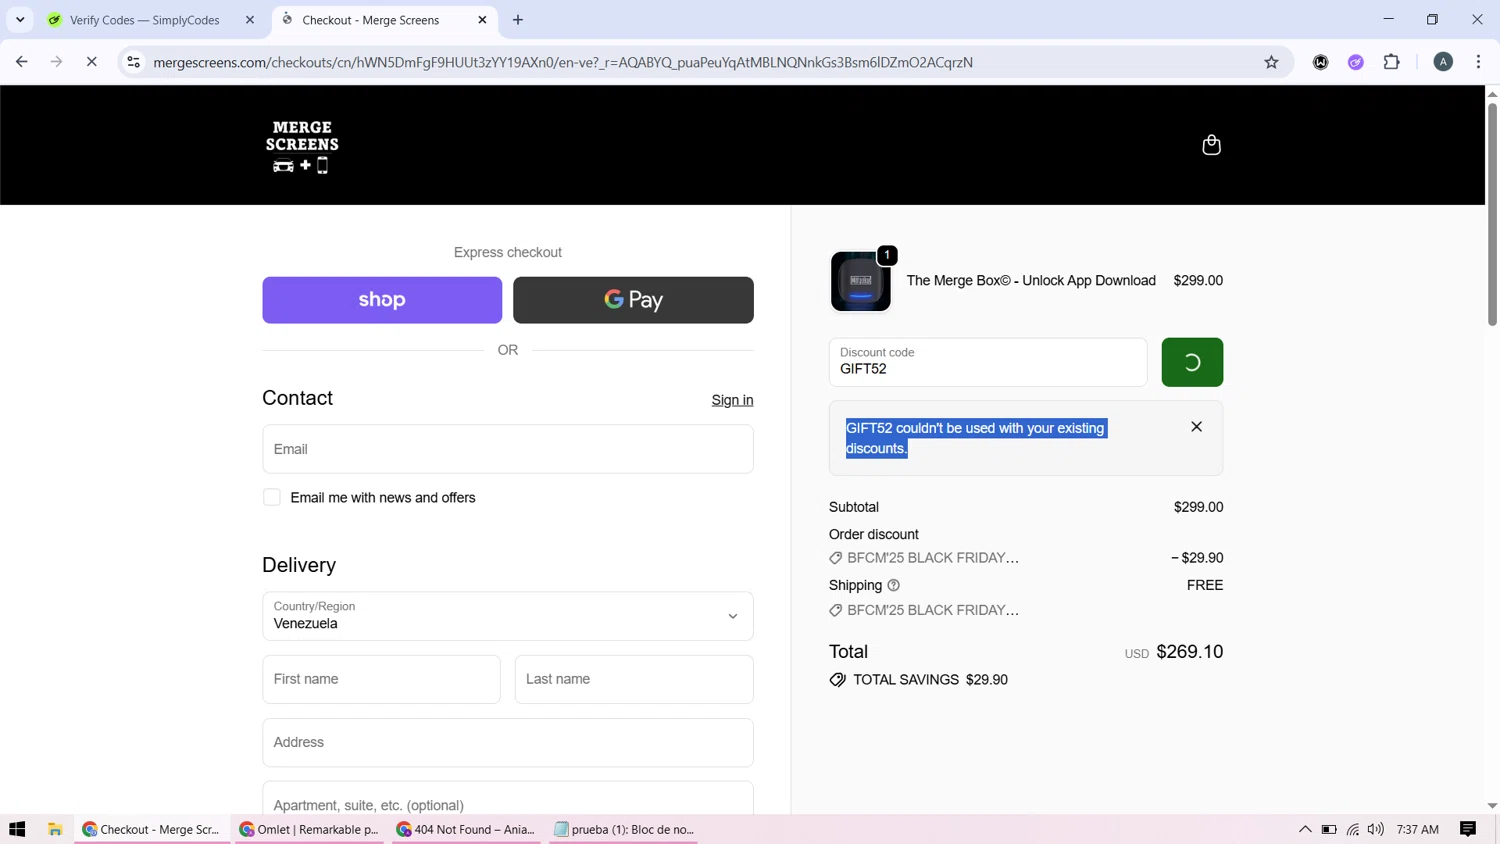Click the 7:37 AM clock
Screen dimensions: 1500x844
pyautogui.click(x=1417, y=829)
